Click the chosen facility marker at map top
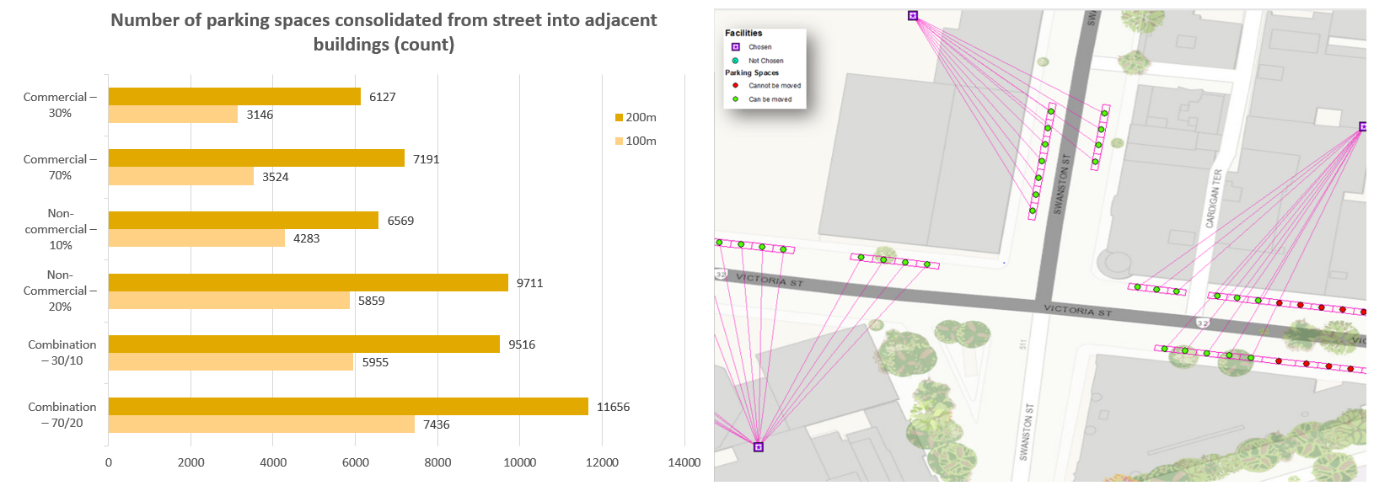The height and width of the screenshot is (491, 1379). (x=912, y=15)
